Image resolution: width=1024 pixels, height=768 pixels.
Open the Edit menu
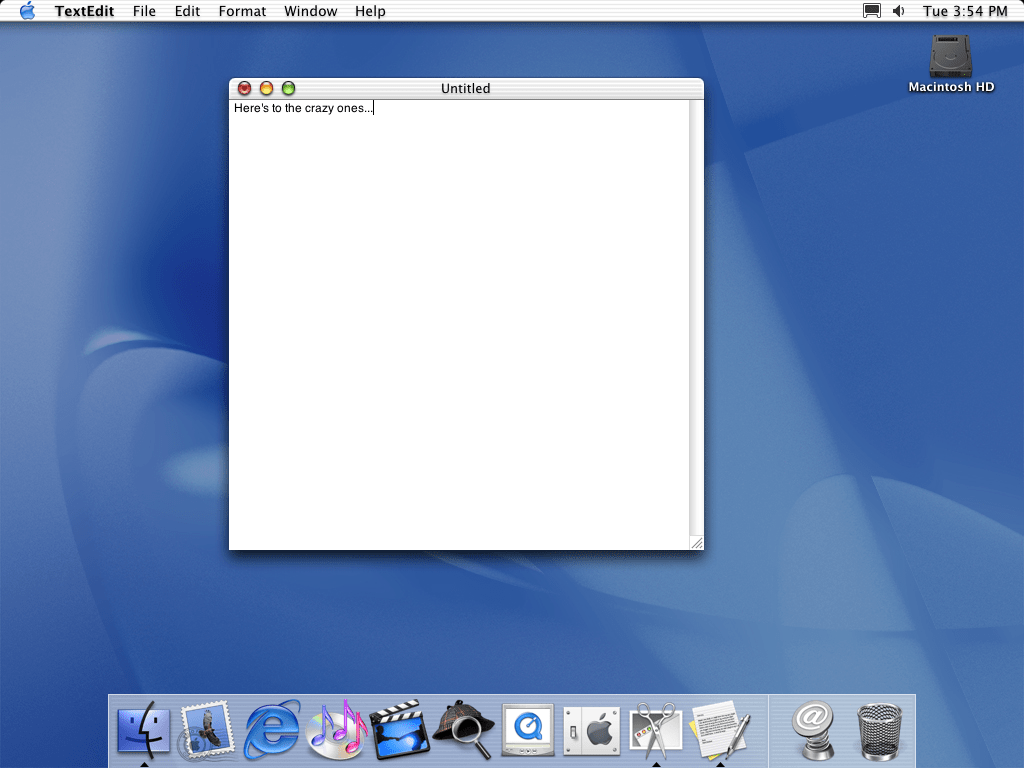[187, 11]
